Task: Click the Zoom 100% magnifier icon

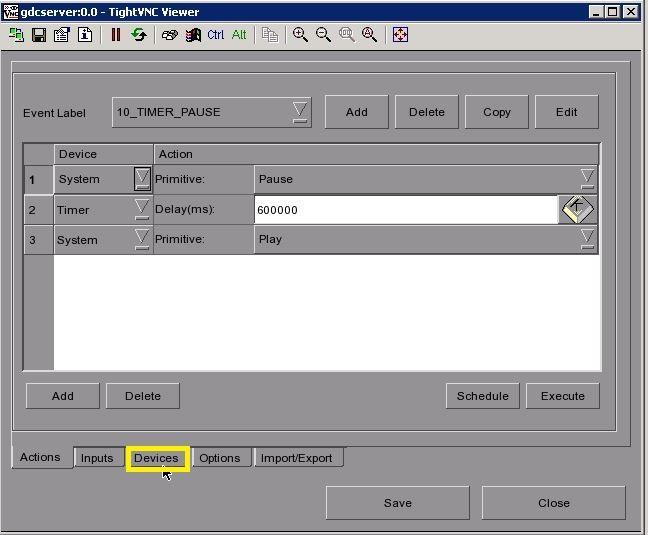Action: click(x=346, y=35)
